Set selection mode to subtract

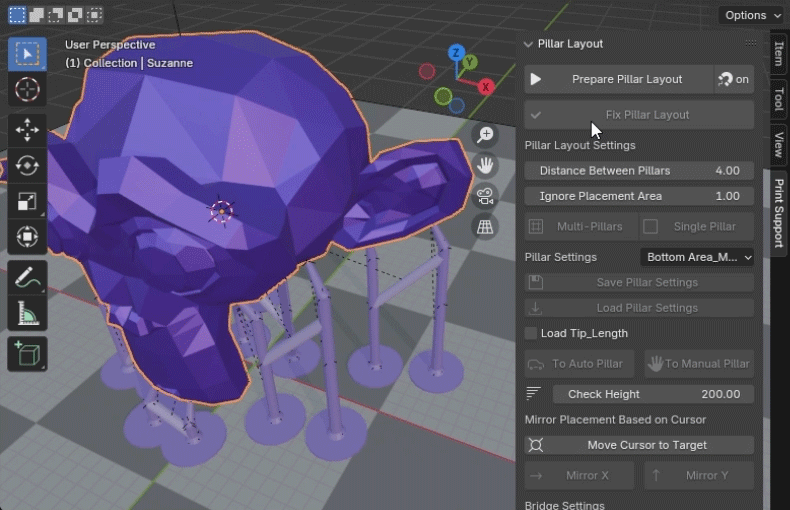55,15
